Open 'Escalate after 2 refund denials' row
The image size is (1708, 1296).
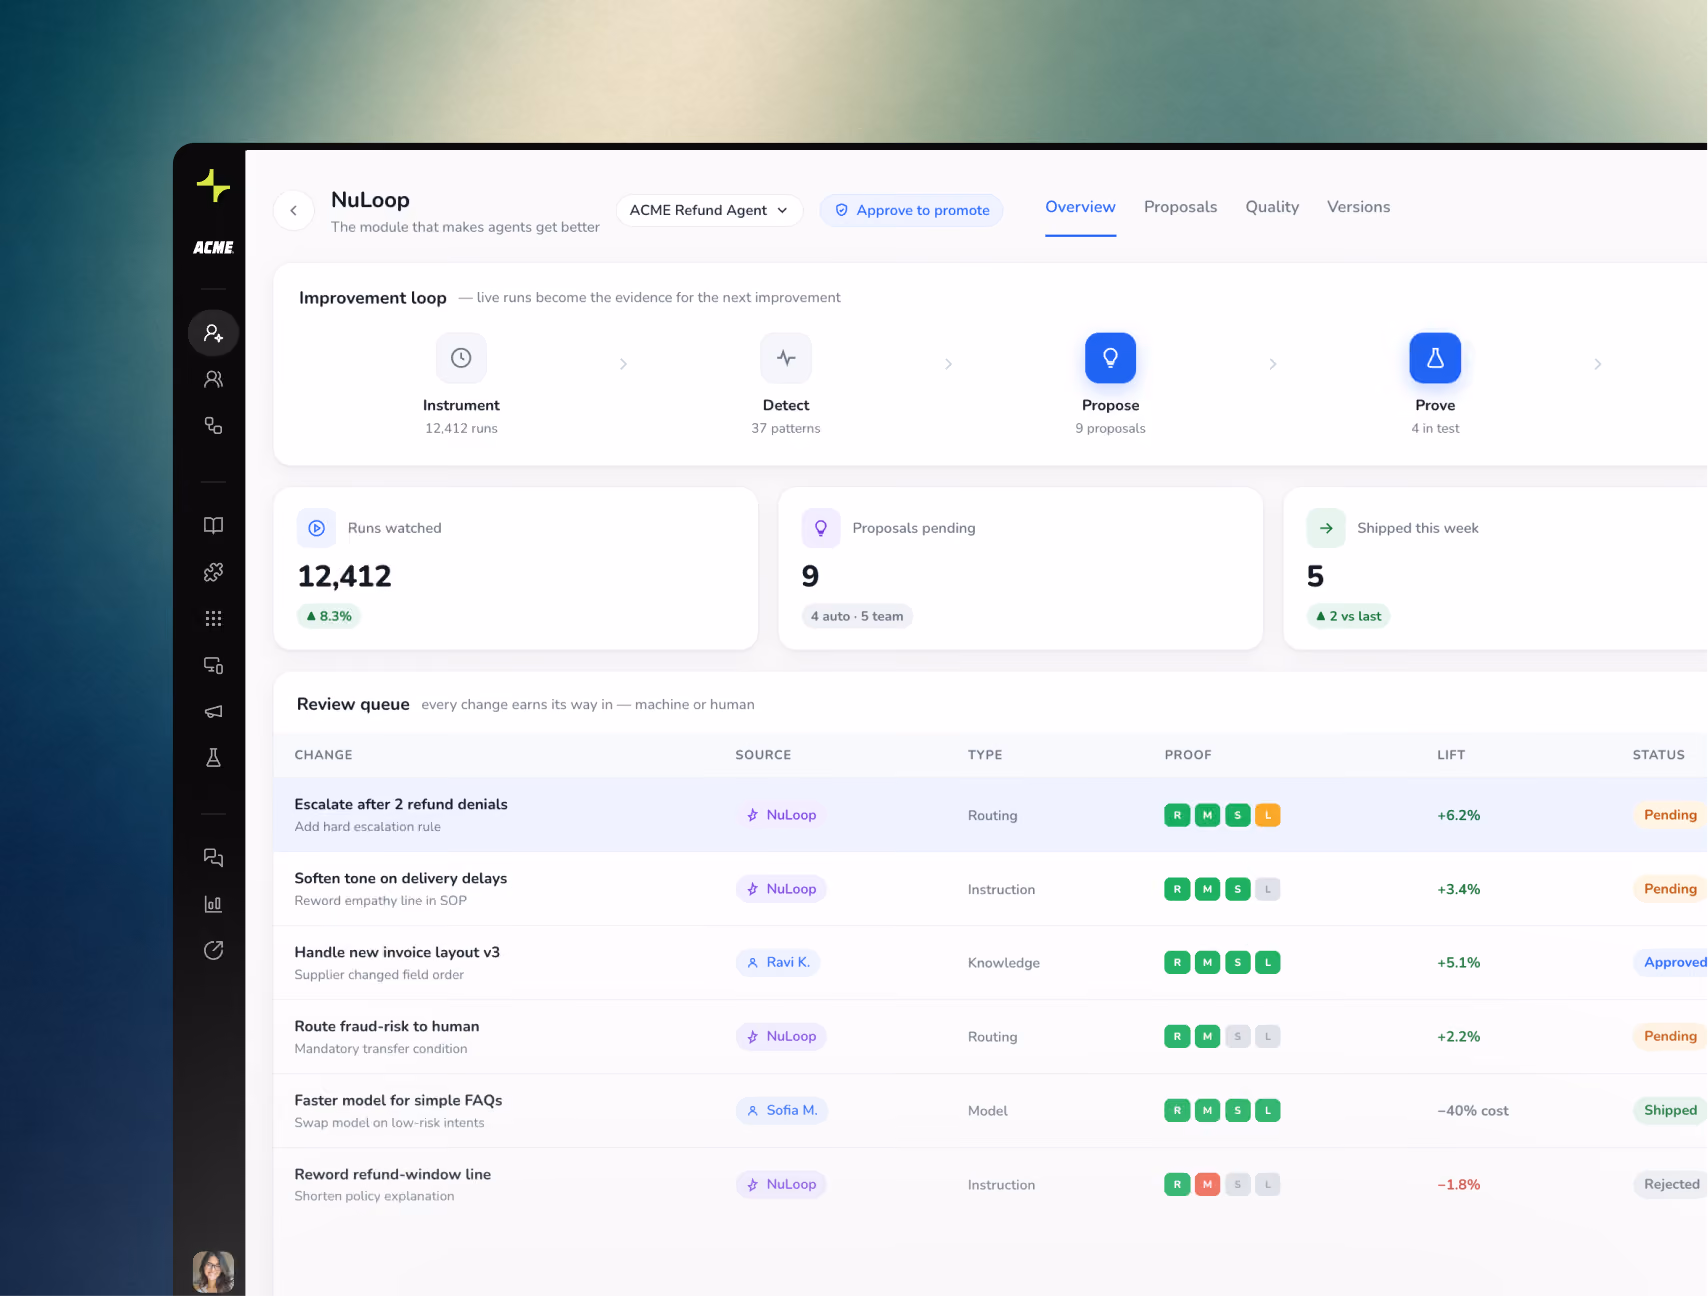[x=990, y=815]
